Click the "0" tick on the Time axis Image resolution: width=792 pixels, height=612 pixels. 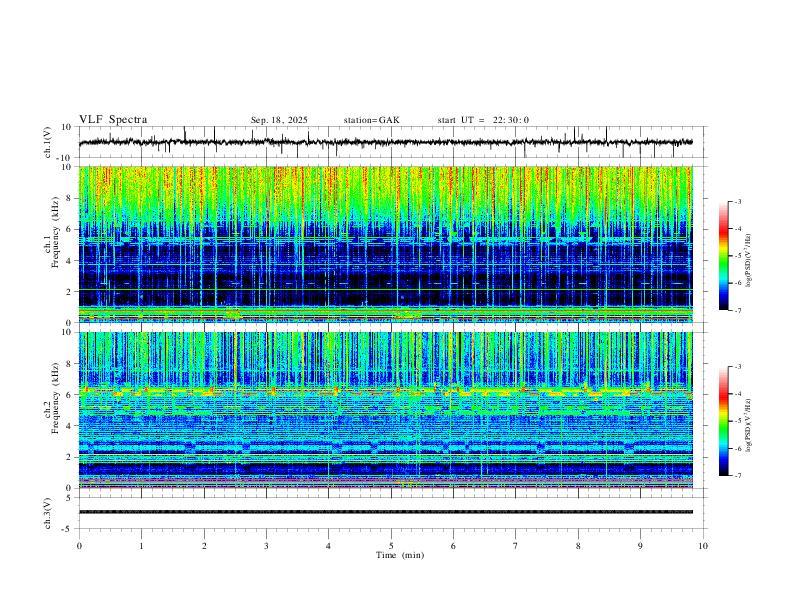(79, 546)
